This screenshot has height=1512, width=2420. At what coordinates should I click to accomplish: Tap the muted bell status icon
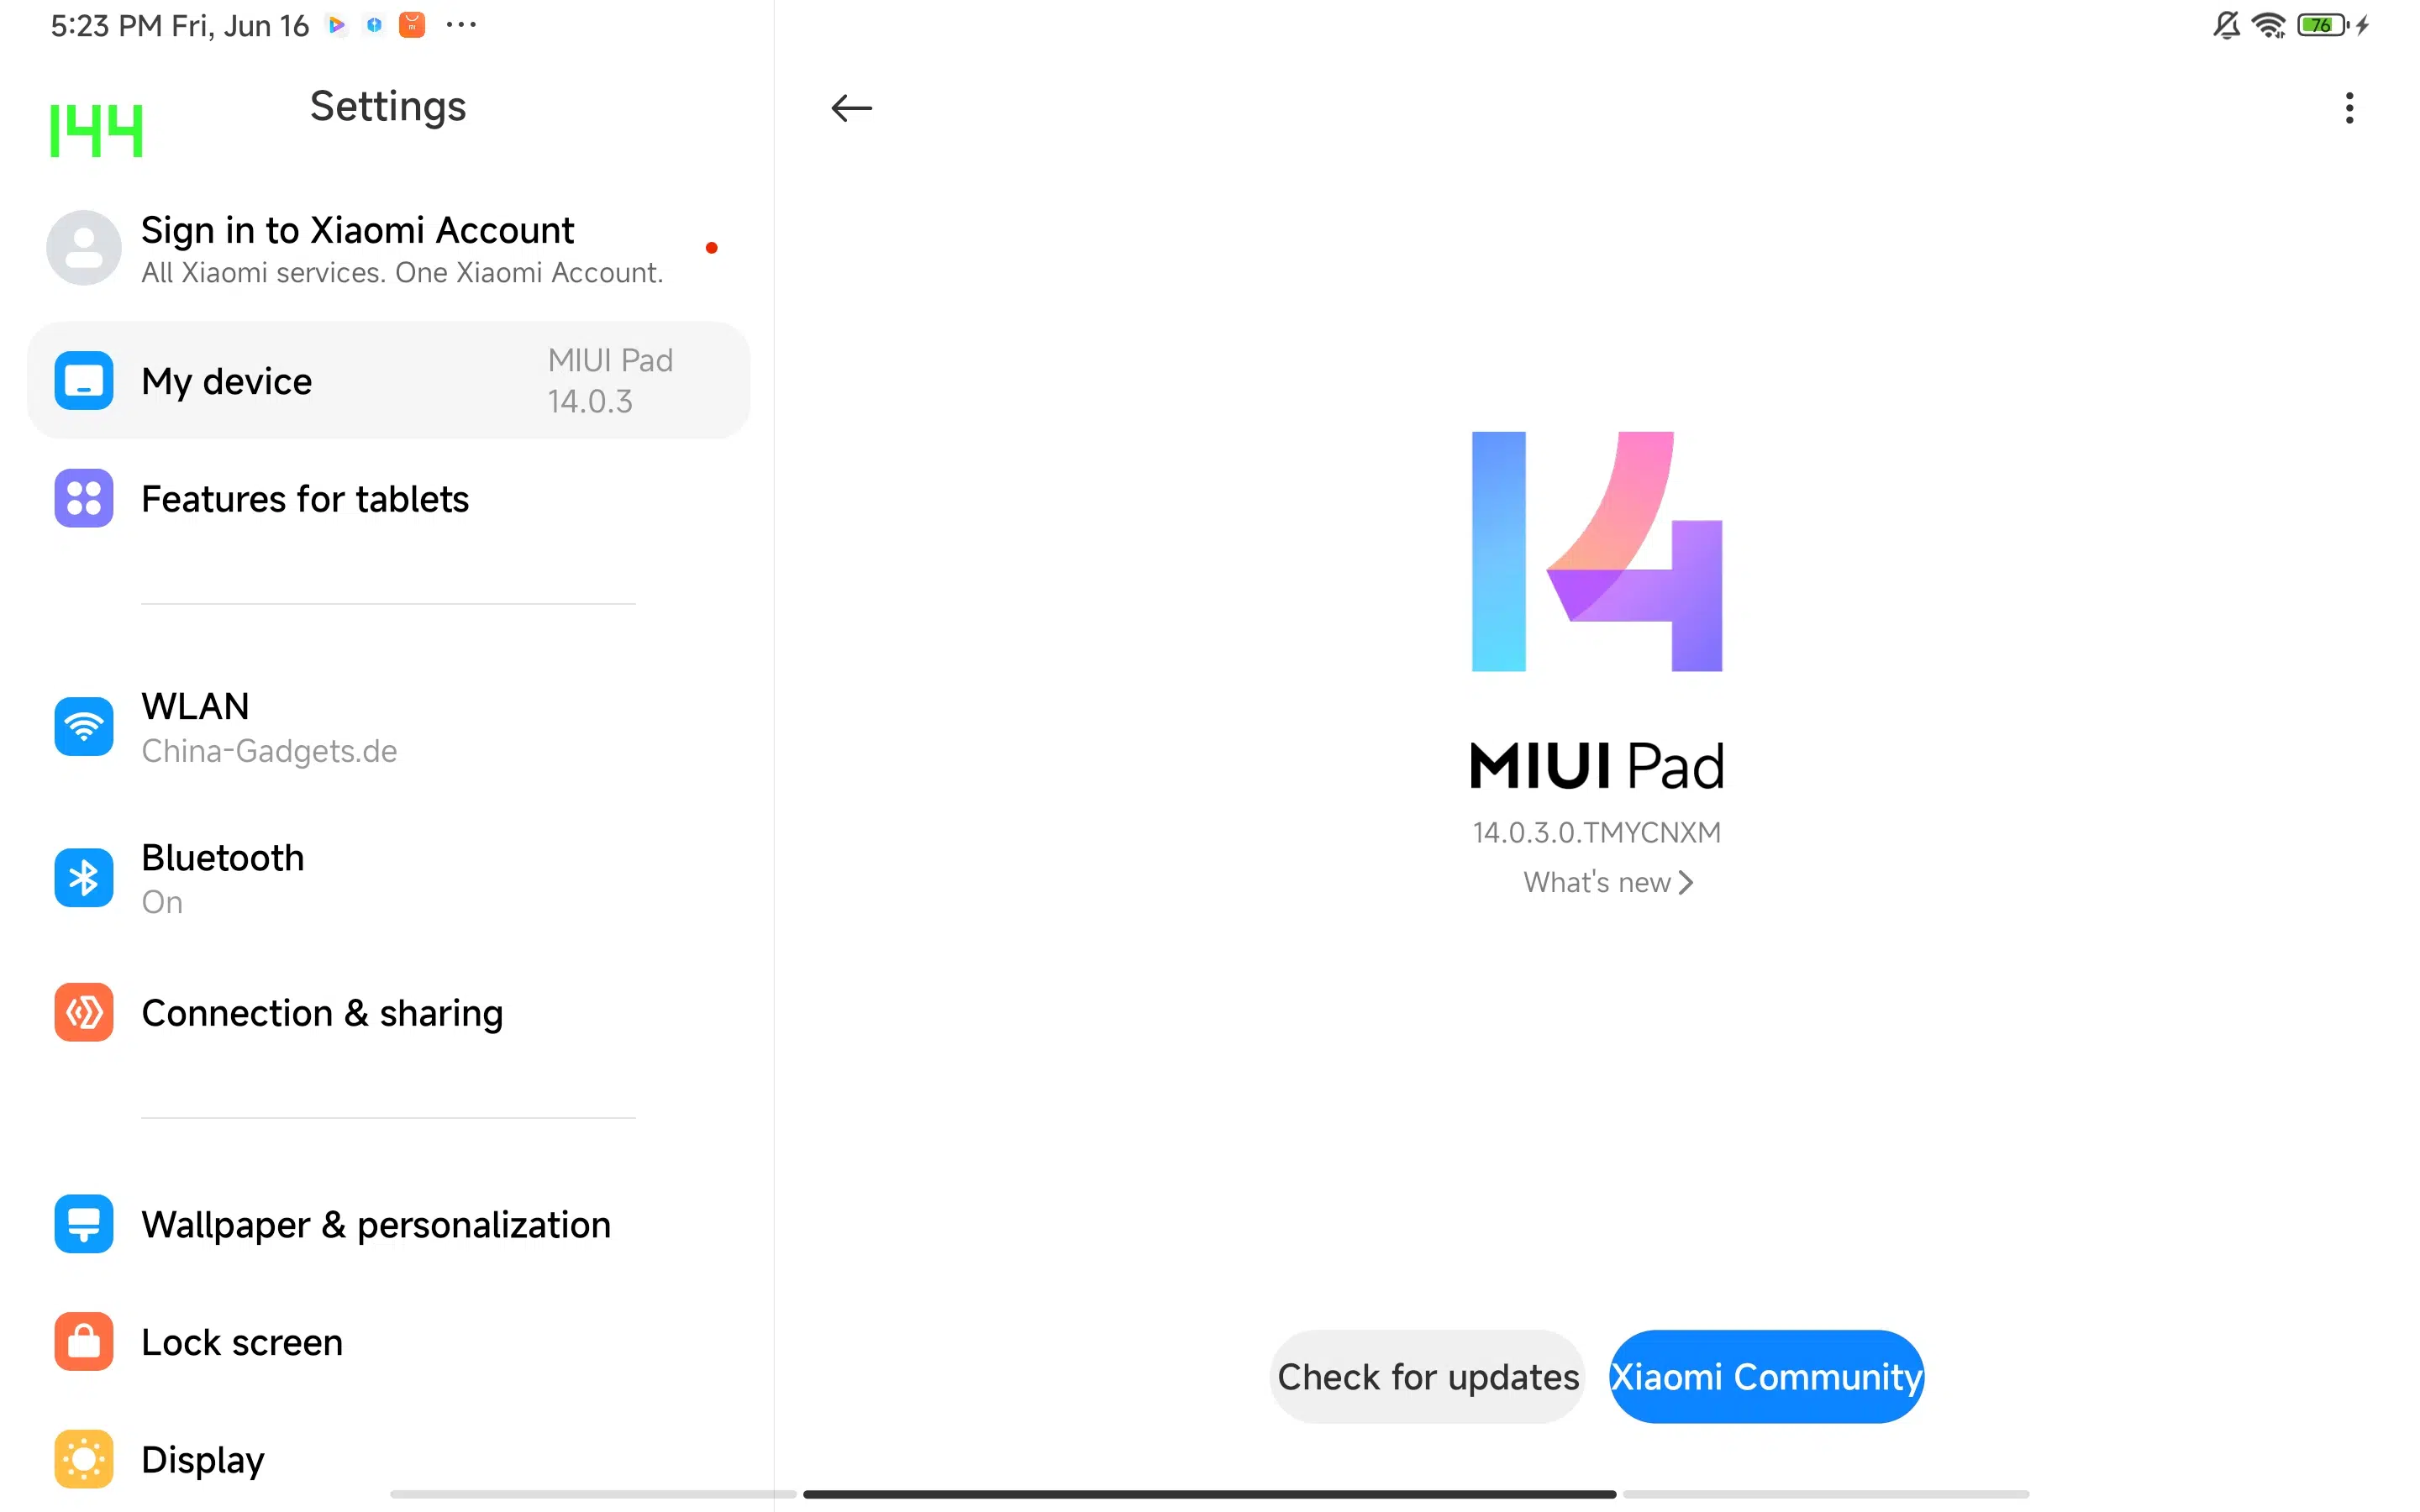coord(2226,25)
